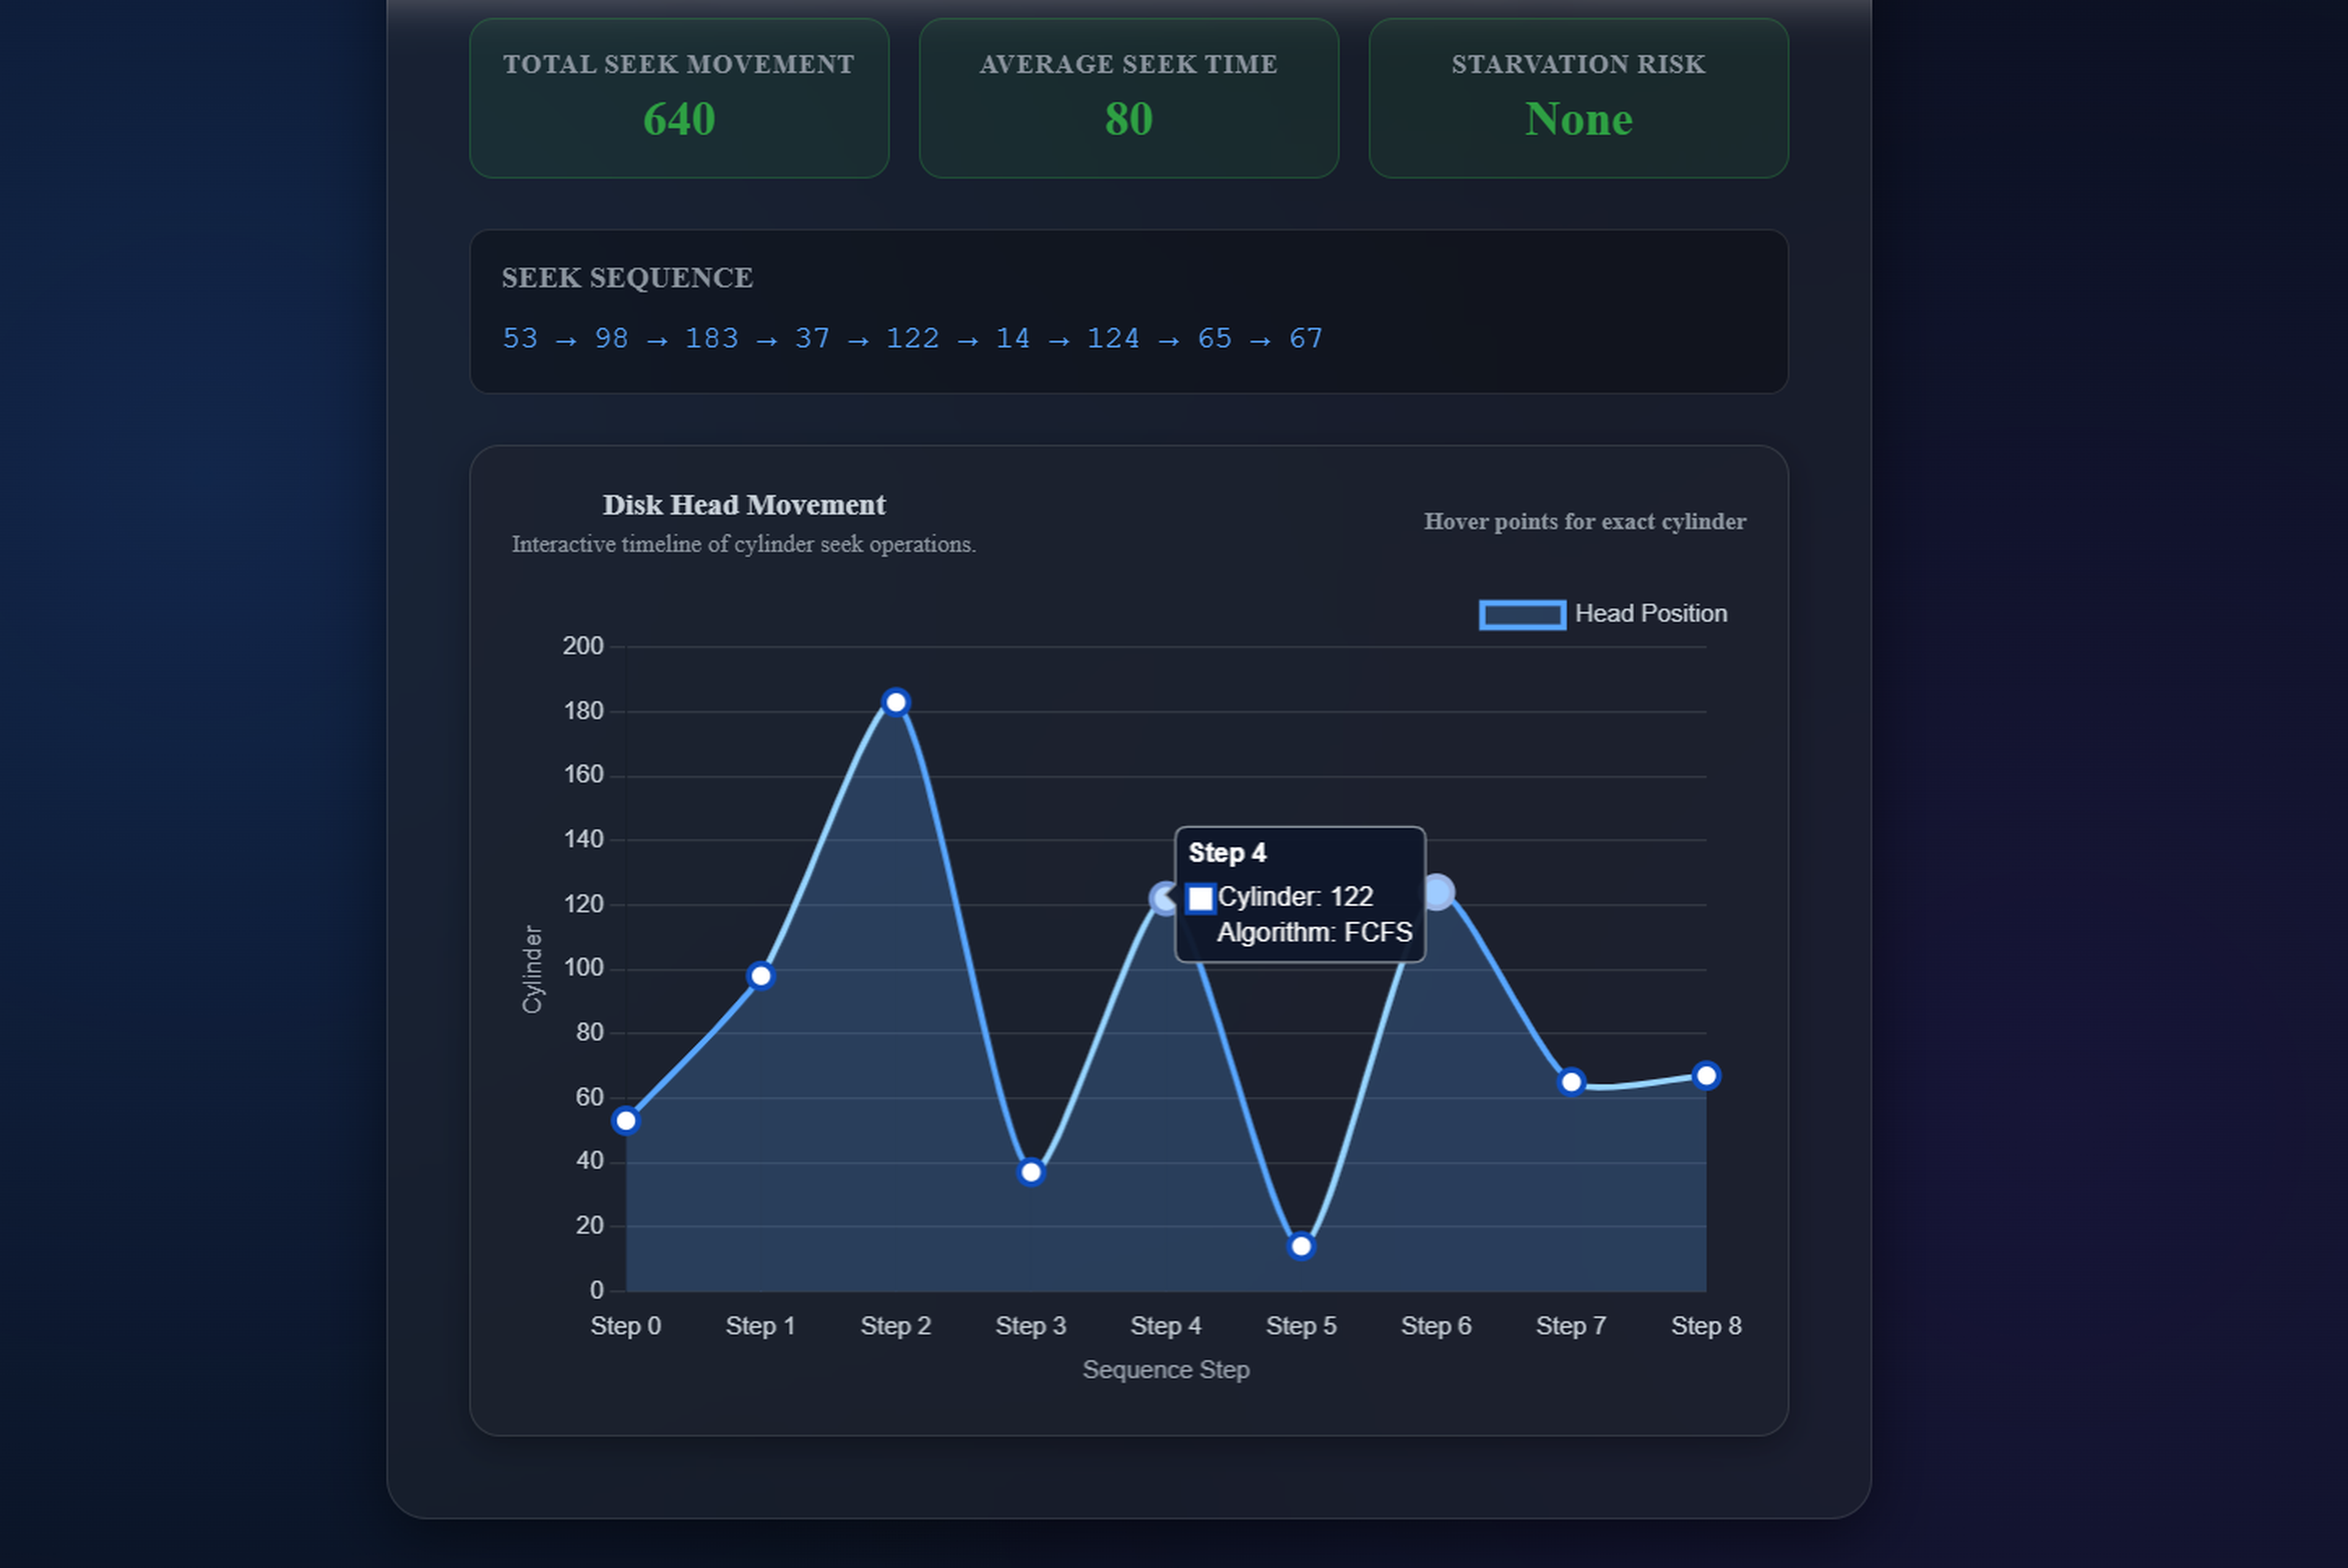Click the lowest data point at Step 5
Viewport: 2348px width, 1568px height.
(1301, 1245)
